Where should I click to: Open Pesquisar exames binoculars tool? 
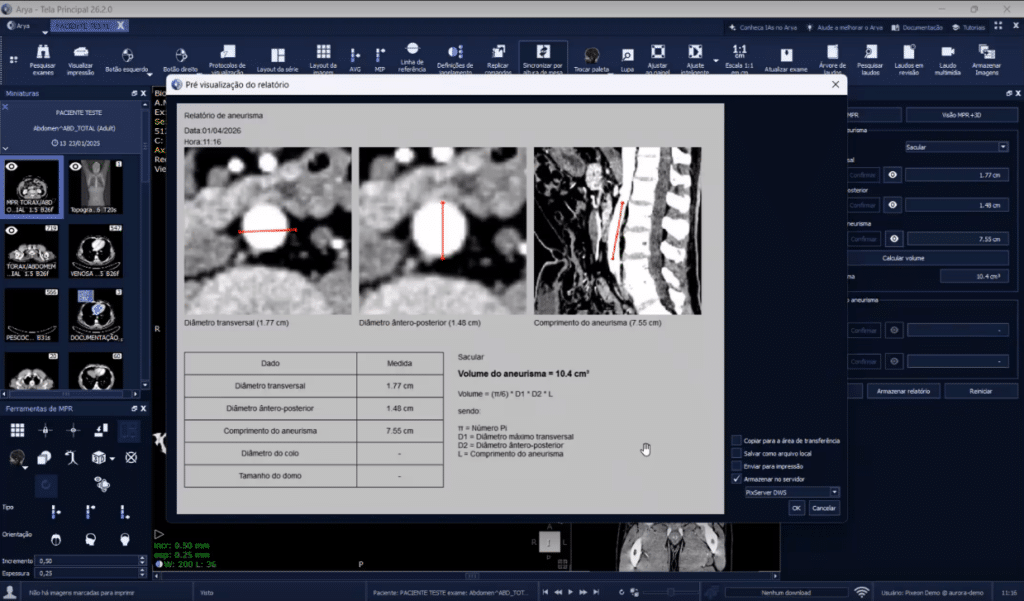(x=43, y=59)
